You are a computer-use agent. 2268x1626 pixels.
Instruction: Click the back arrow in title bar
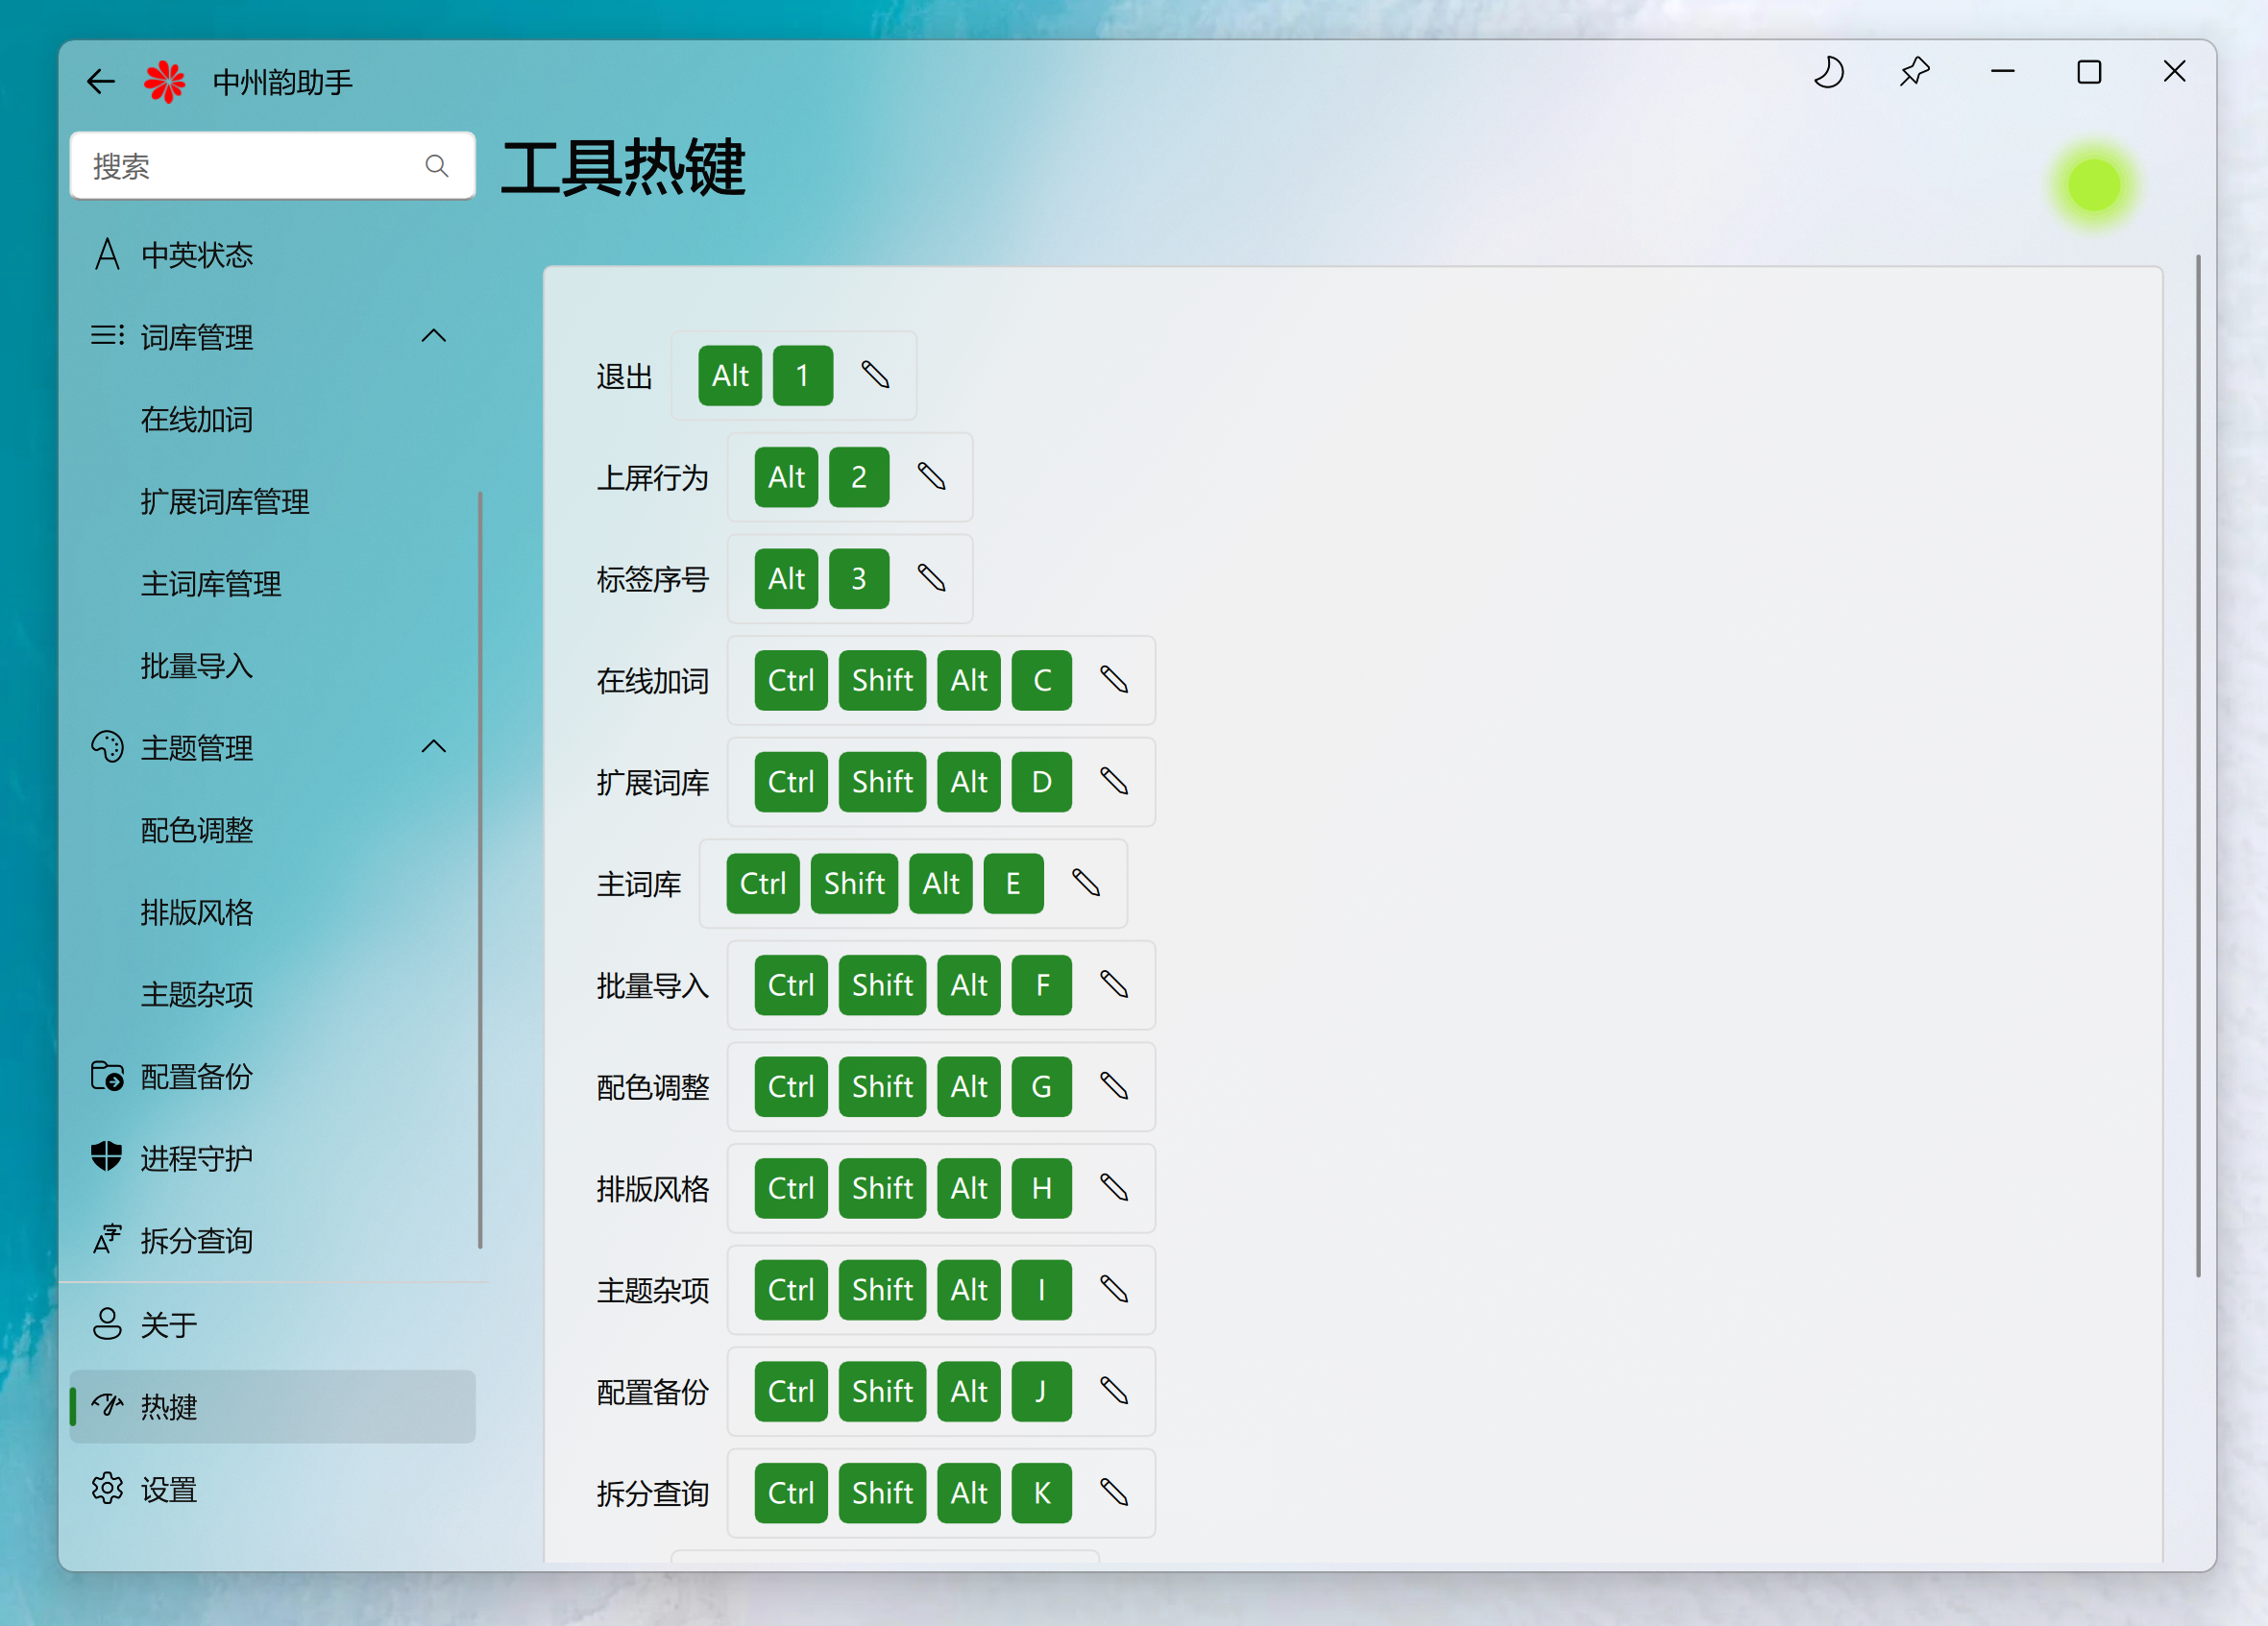[x=101, y=81]
